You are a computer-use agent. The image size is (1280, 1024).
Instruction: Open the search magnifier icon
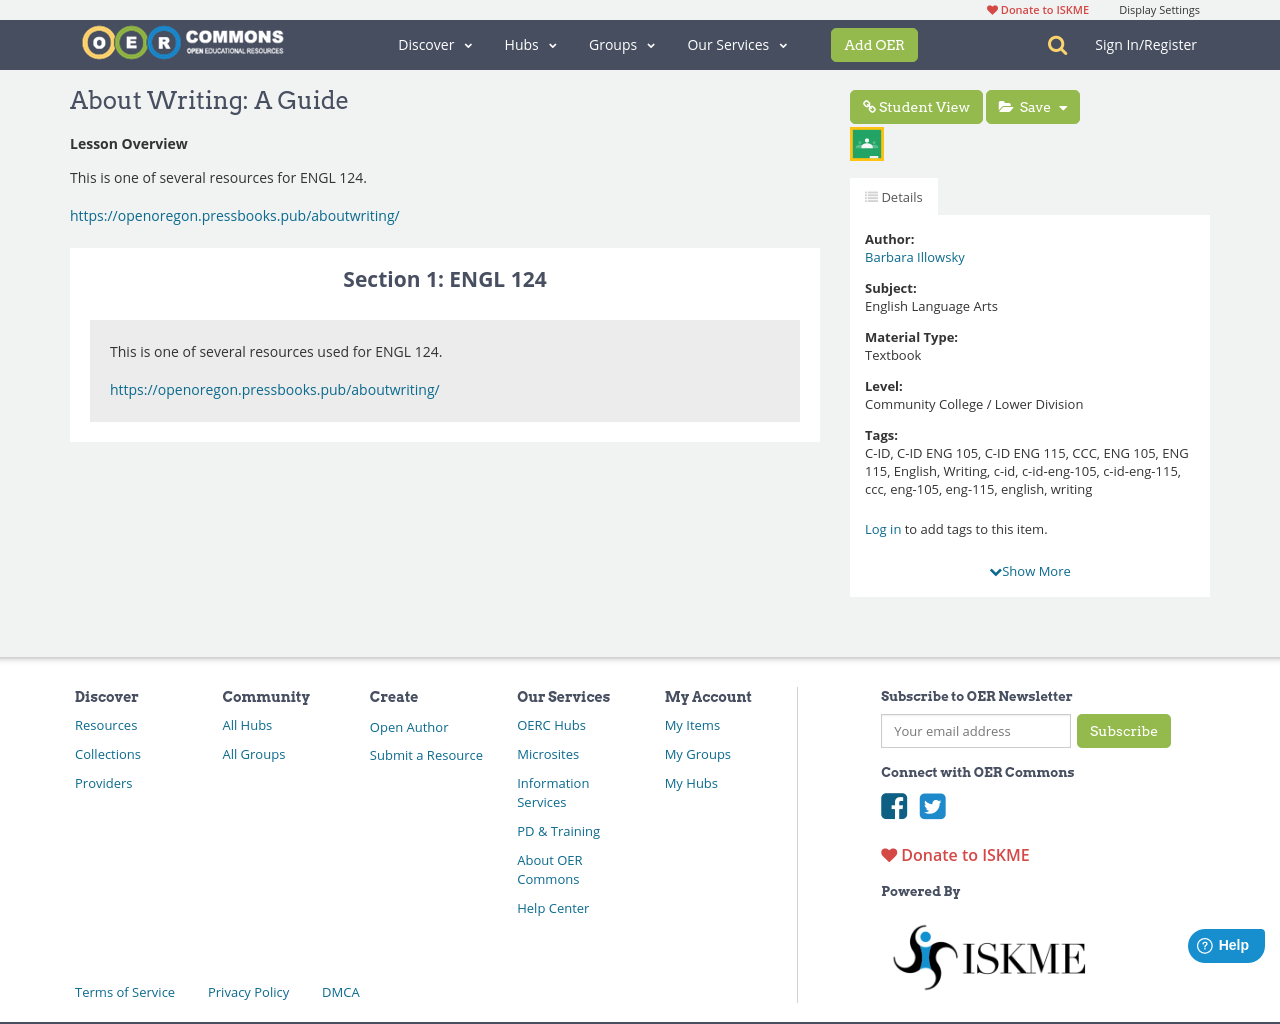(1057, 45)
